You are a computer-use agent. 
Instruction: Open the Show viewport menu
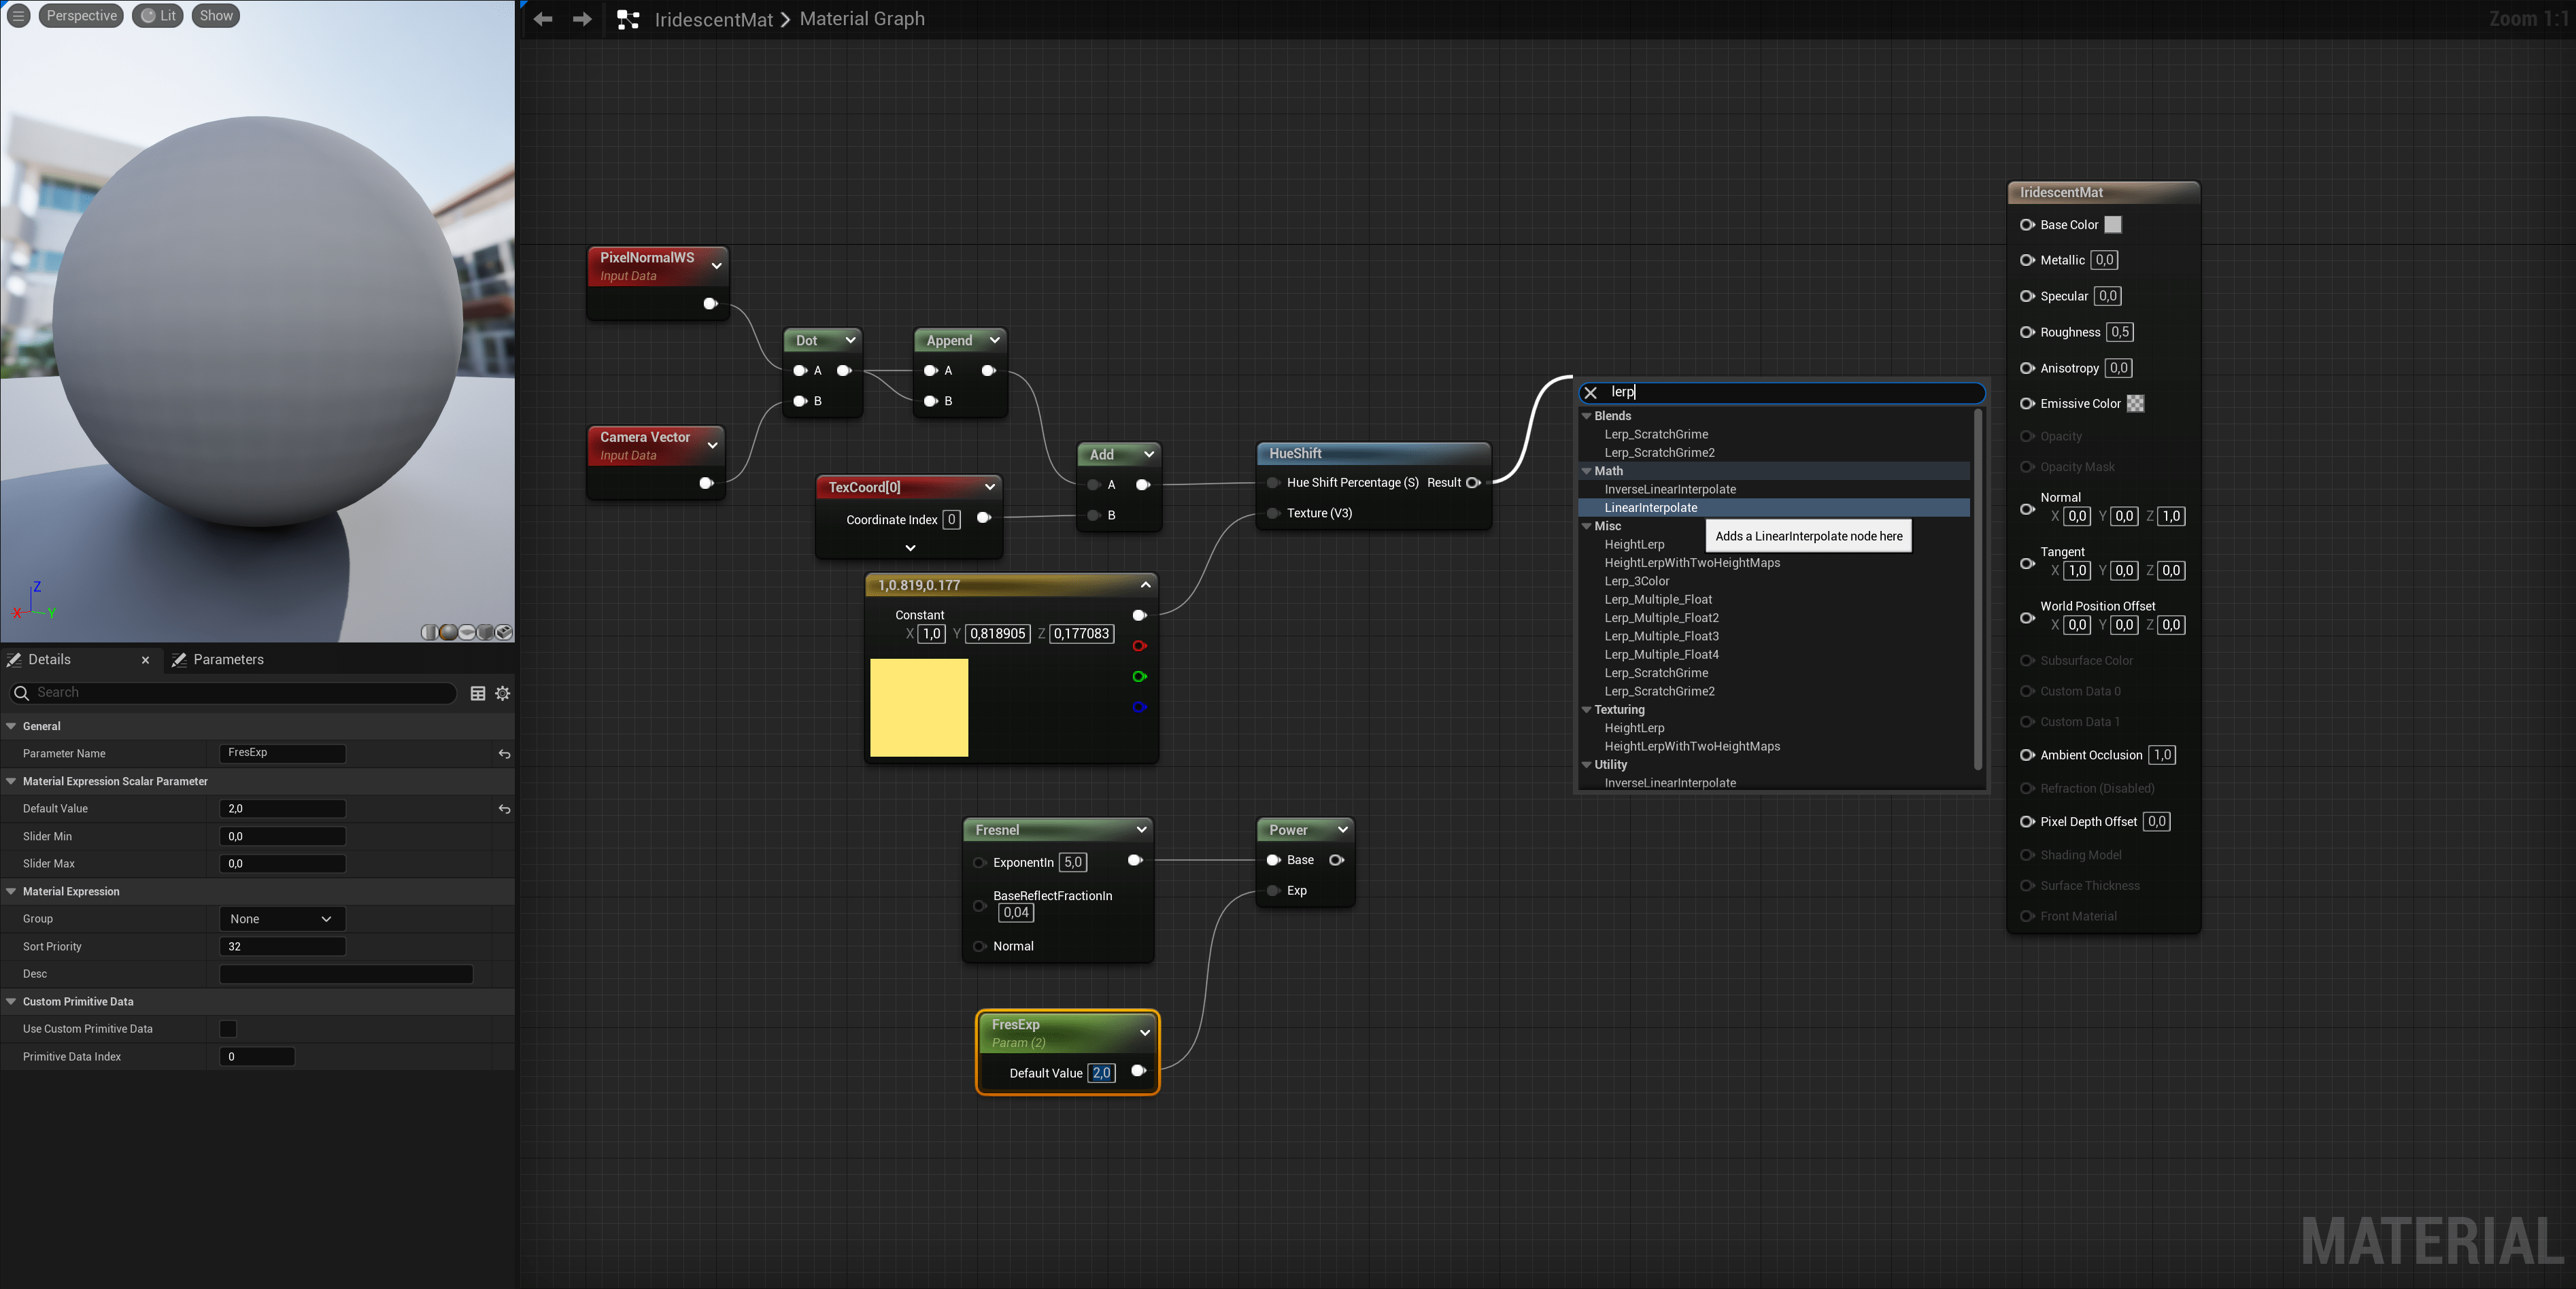click(x=215, y=16)
